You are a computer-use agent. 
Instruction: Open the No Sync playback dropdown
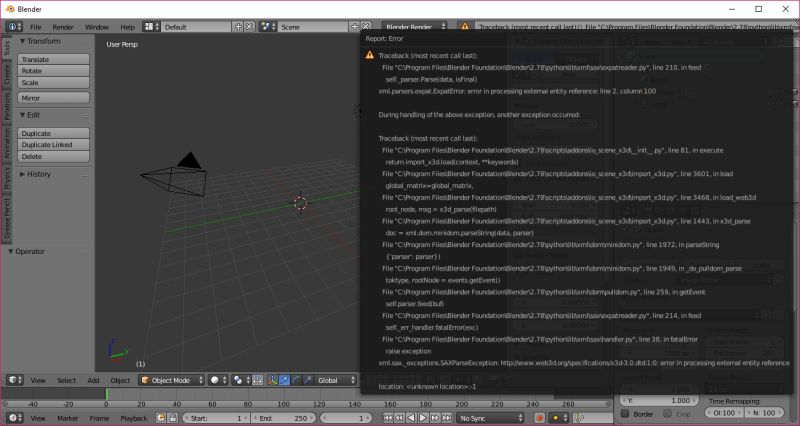click(x=491, y=418)
